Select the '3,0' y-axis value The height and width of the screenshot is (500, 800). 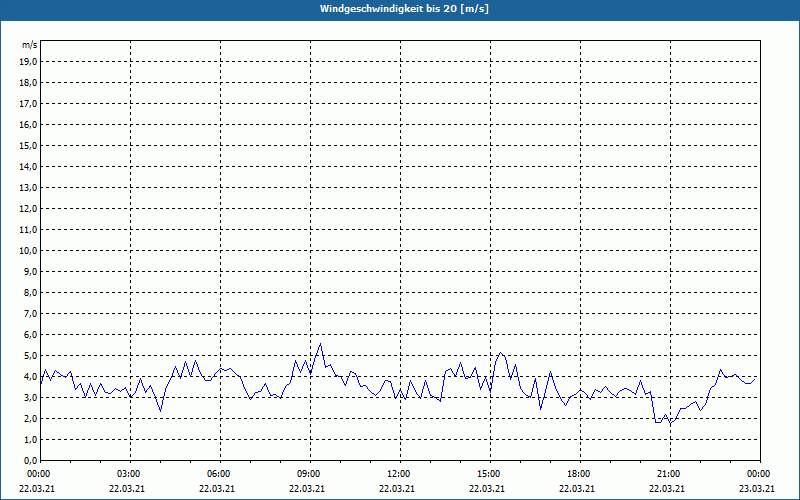[30, 397]
